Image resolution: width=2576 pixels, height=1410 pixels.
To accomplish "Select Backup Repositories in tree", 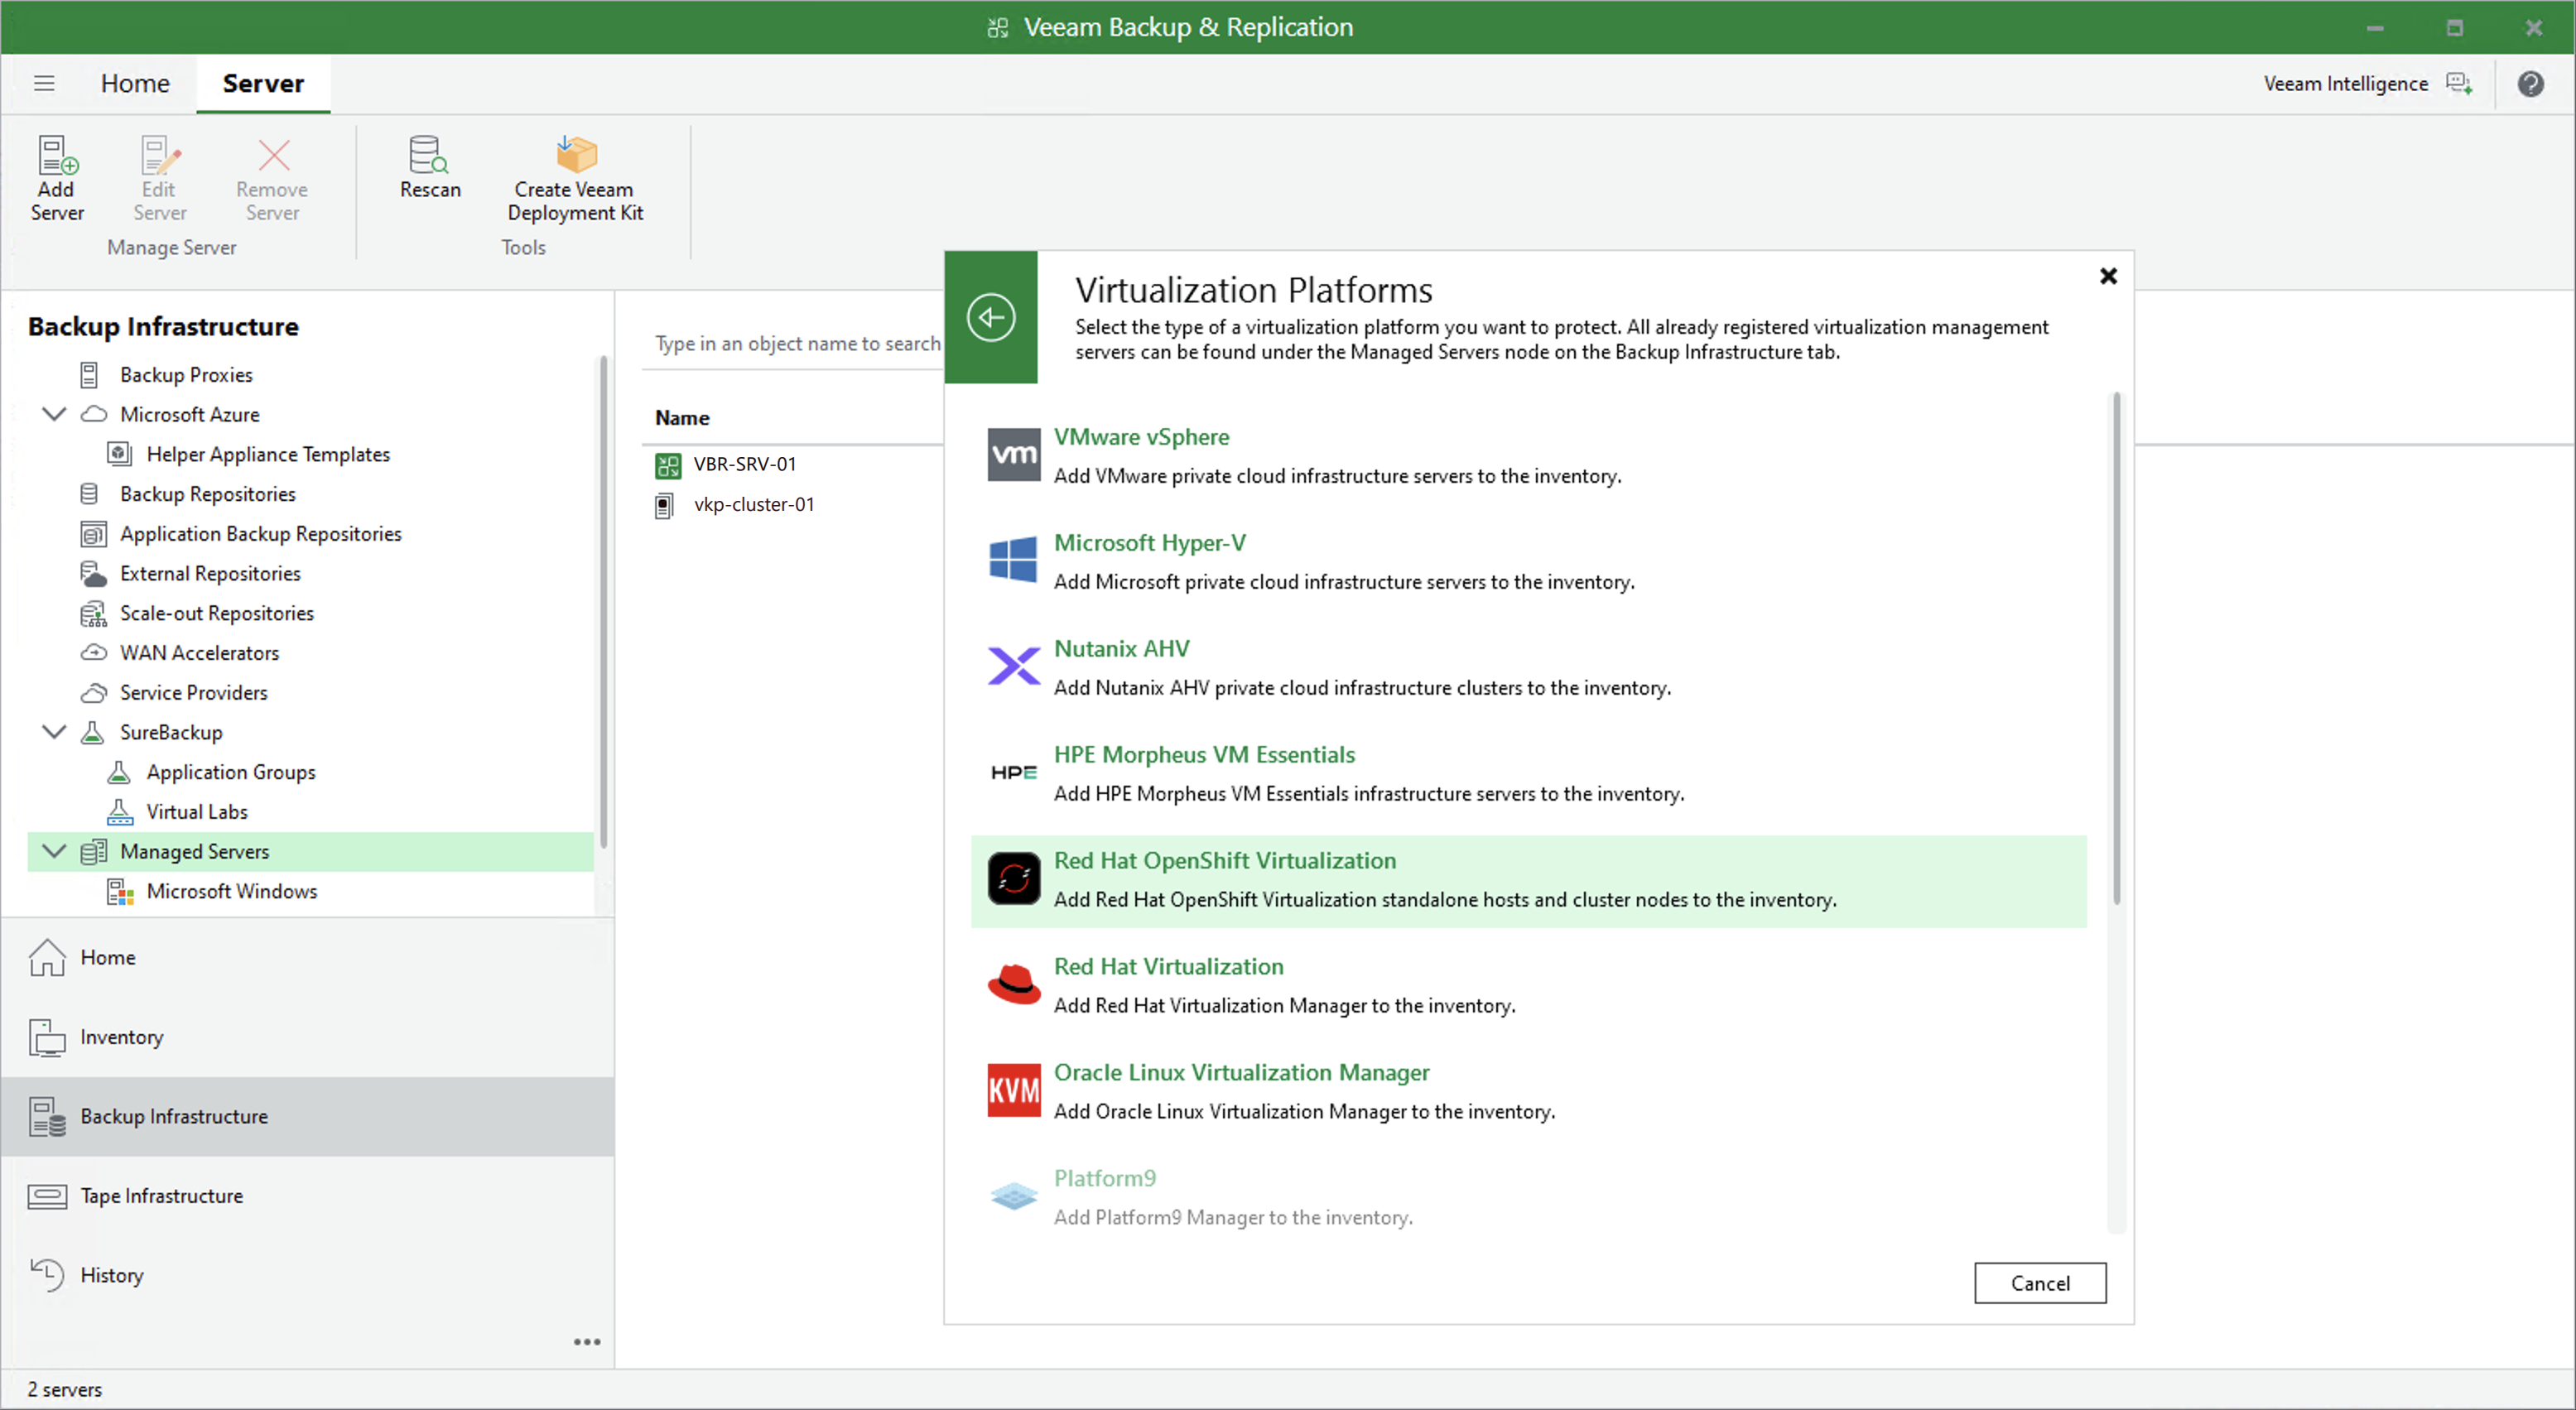I will pos(208,494).
